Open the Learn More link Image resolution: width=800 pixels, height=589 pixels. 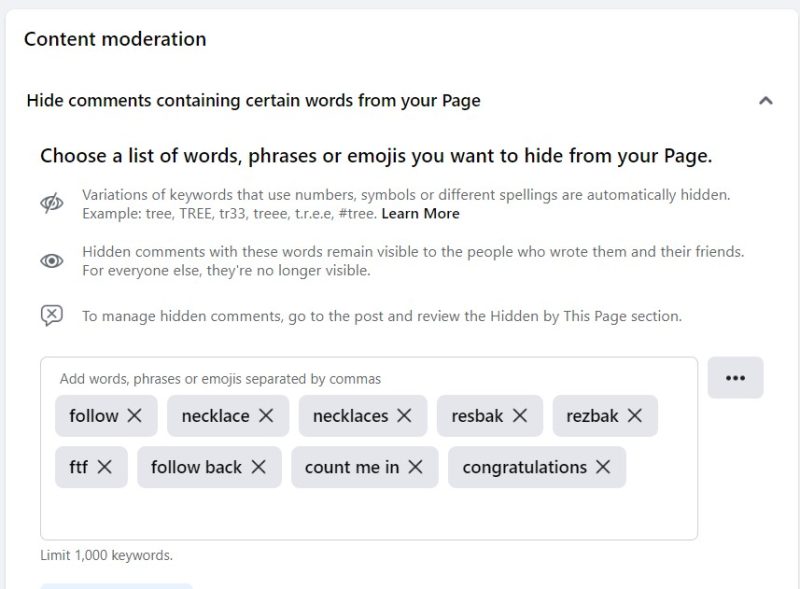[x=420, y=213]
